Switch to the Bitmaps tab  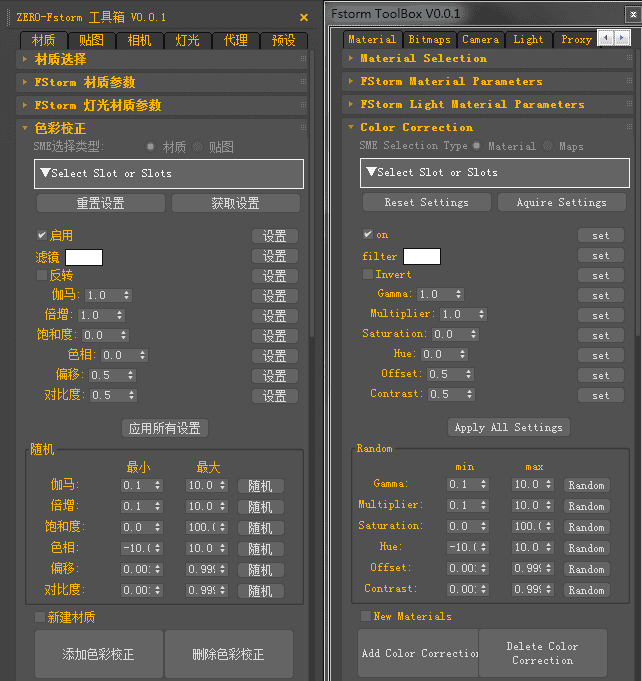click(x=429, y=39)
